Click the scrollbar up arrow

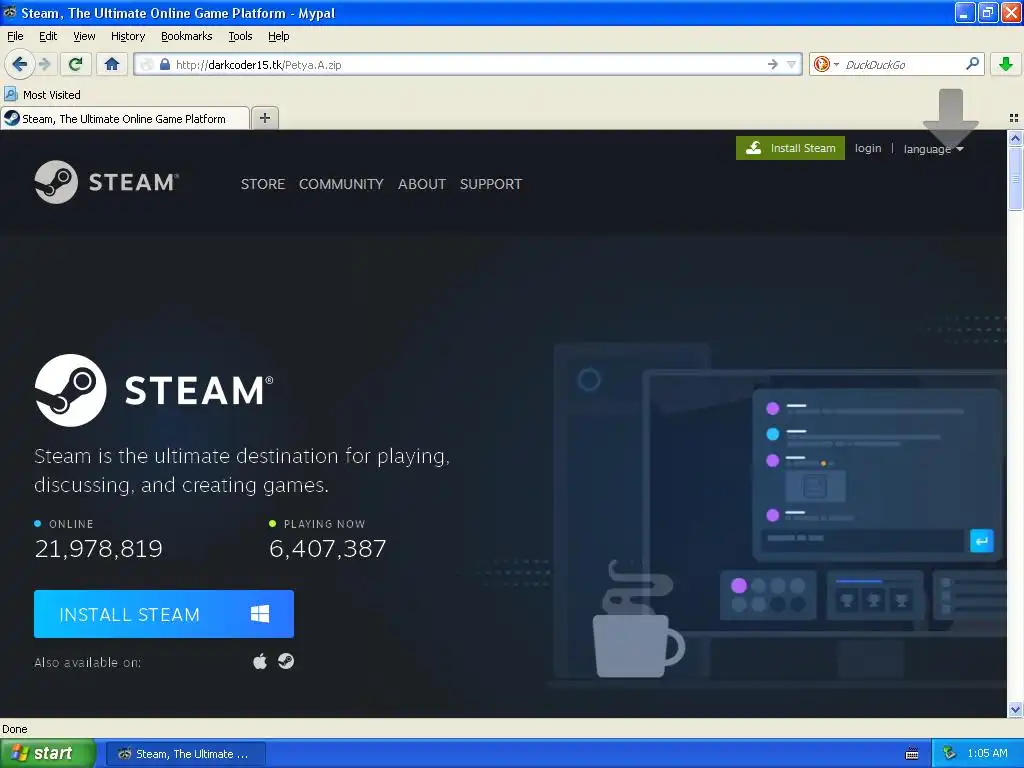click(1015, 138)
